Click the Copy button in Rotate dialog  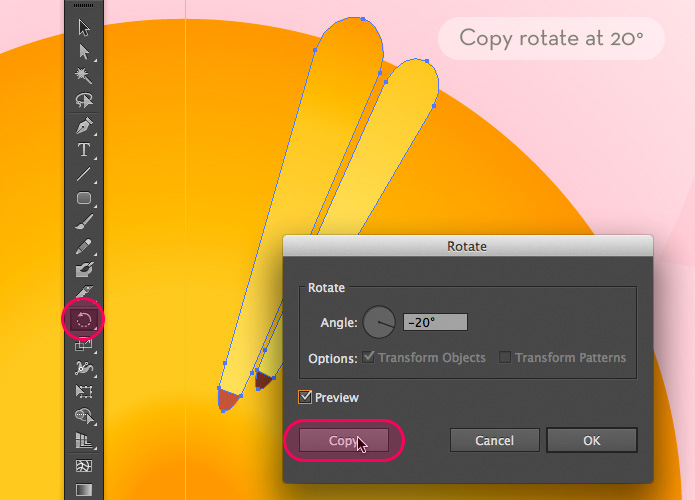[x=344, y=440]
